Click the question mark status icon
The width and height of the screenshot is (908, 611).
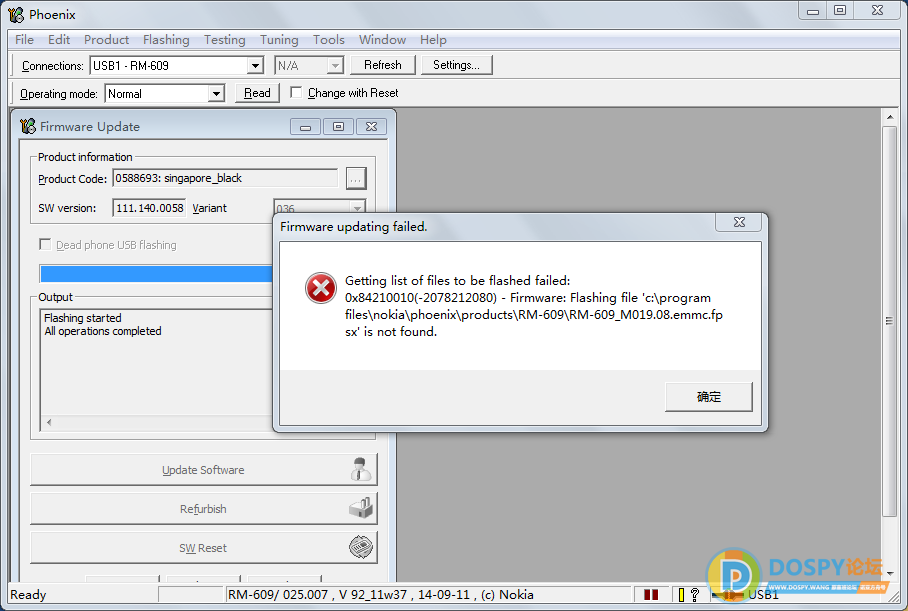tap(695, 595)
